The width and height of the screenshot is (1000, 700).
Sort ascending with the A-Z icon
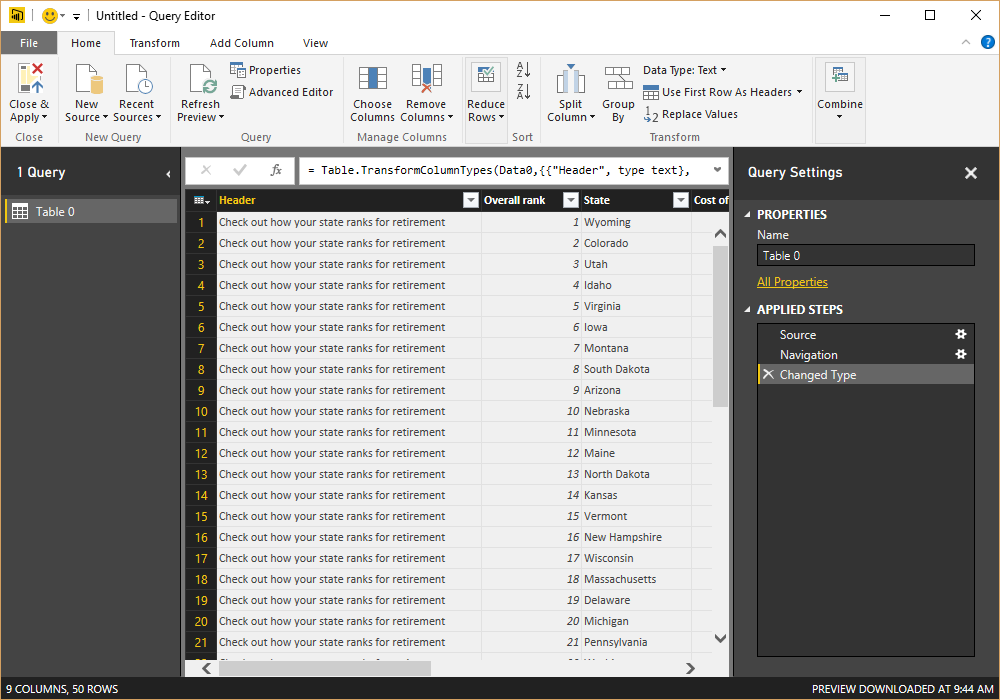tap(523, 70)
